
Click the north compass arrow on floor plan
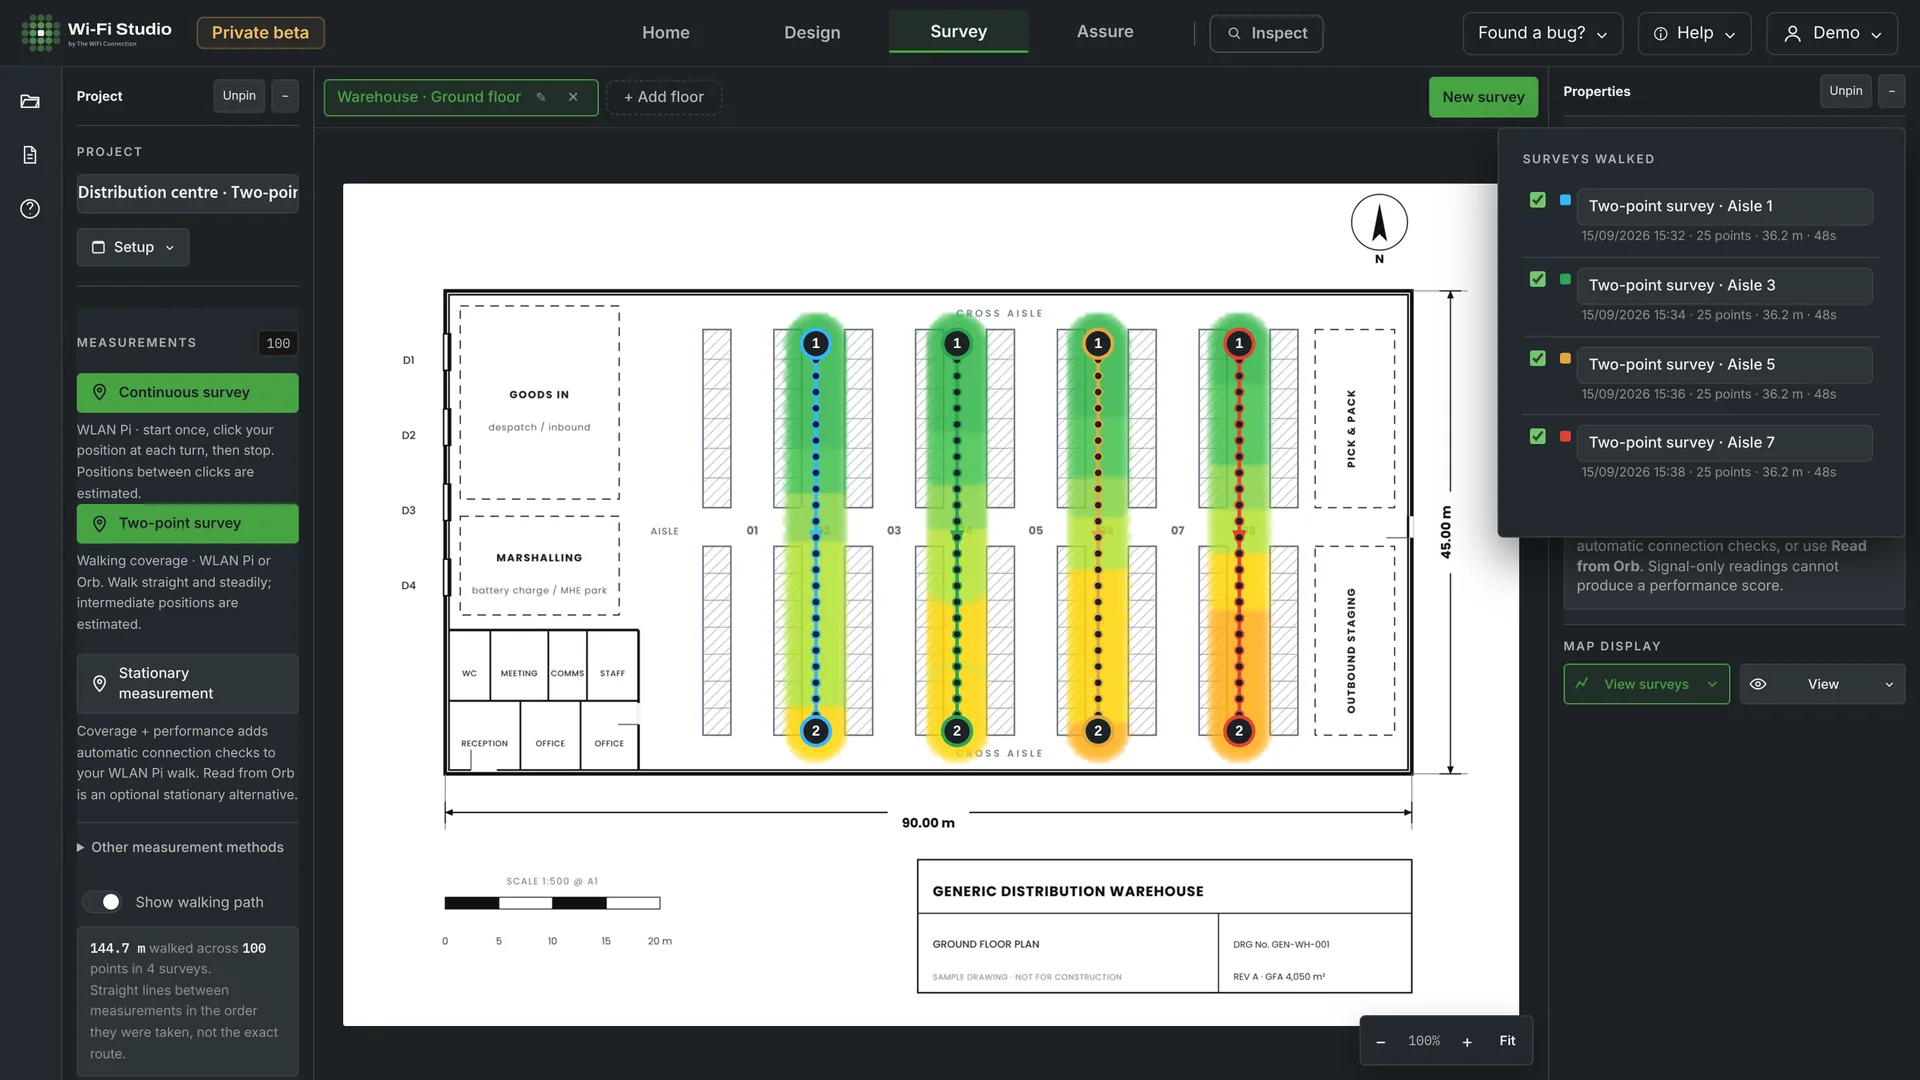click(1379, 223)
